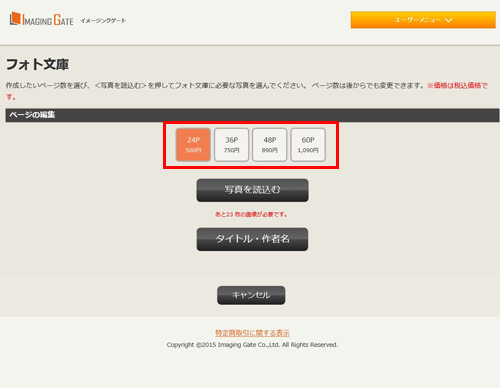Screen dimensions: 500x388
Task: Click the Imaging Gate logo
Action: point(42,19)
